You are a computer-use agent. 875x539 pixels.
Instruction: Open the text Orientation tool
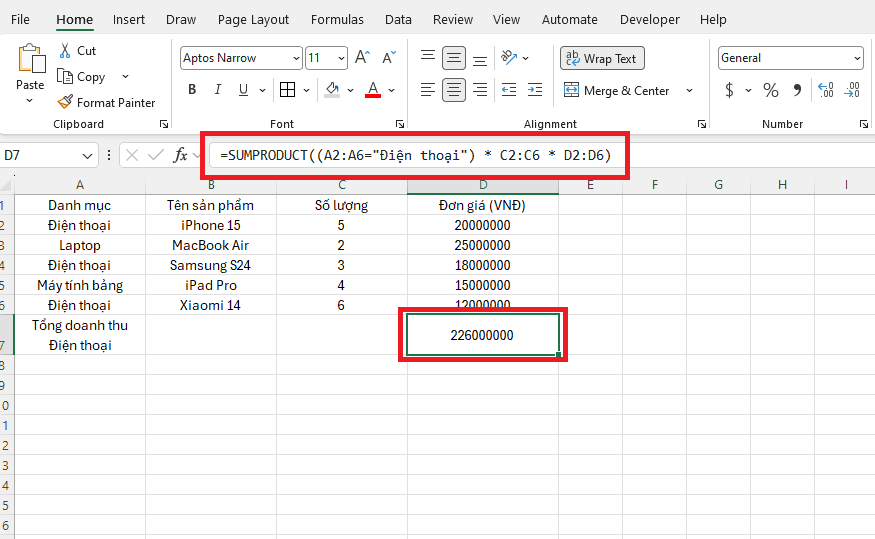509,57
